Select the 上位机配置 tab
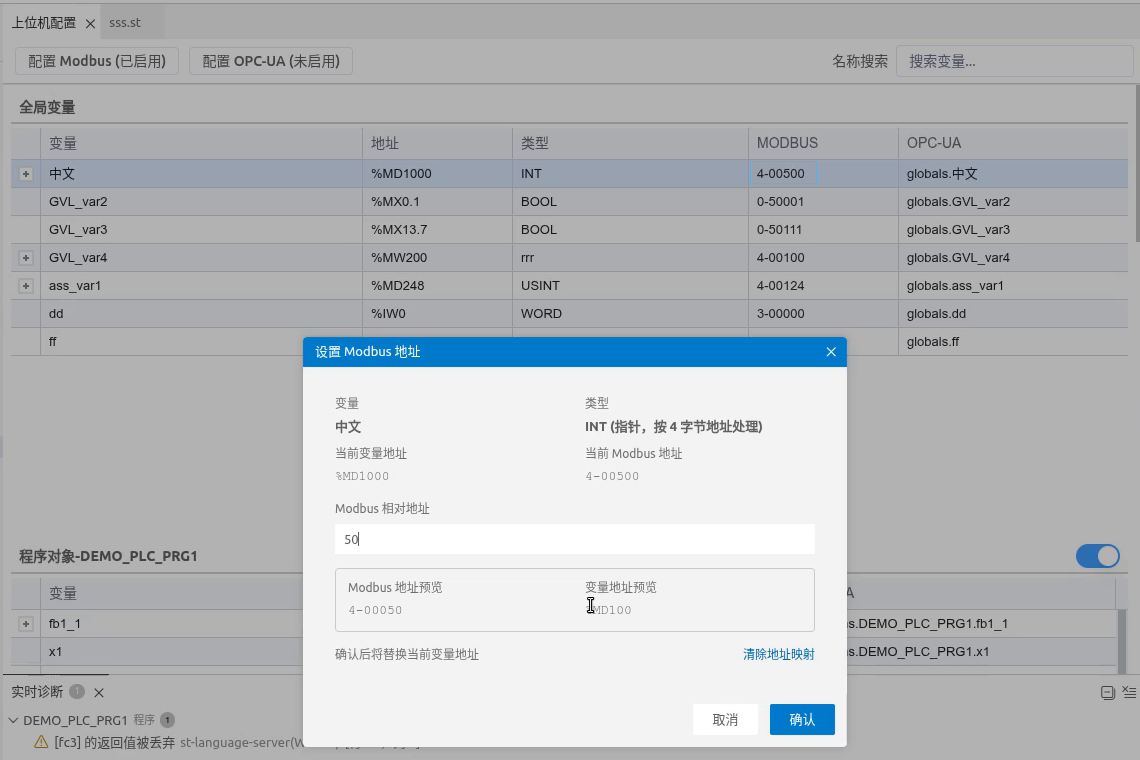1140x760 pixels. tap(44, 23)
